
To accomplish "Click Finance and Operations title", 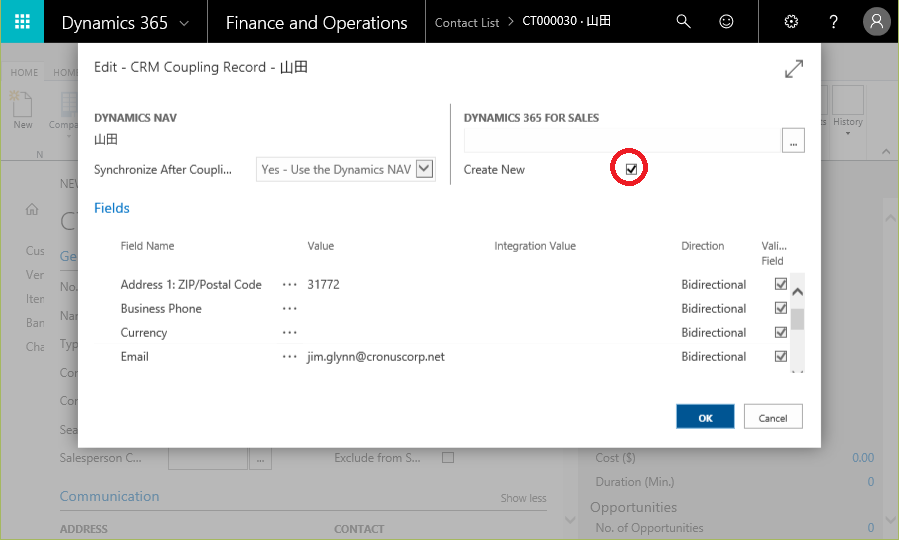I will click(x=316, y=23).
